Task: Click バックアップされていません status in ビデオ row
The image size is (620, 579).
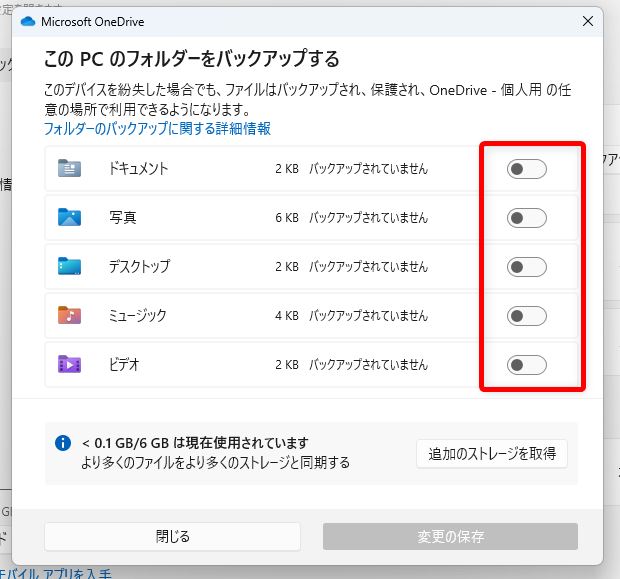Action: [369, 364]
